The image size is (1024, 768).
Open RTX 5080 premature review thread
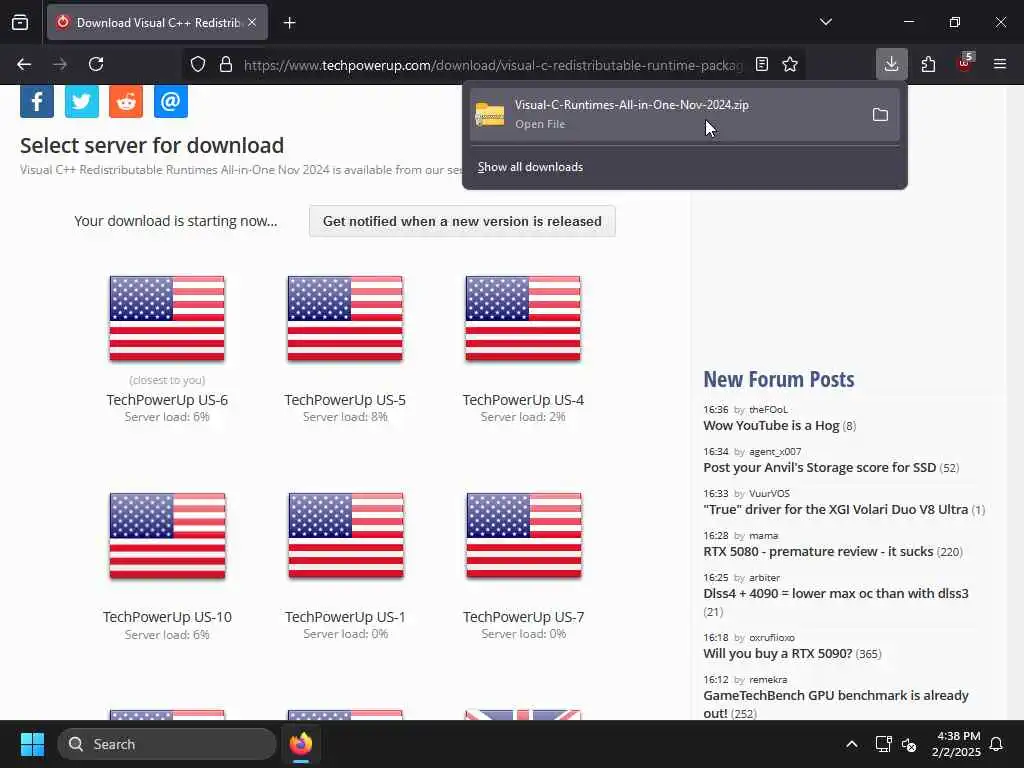pyautogui.click(x=818, y=552)
